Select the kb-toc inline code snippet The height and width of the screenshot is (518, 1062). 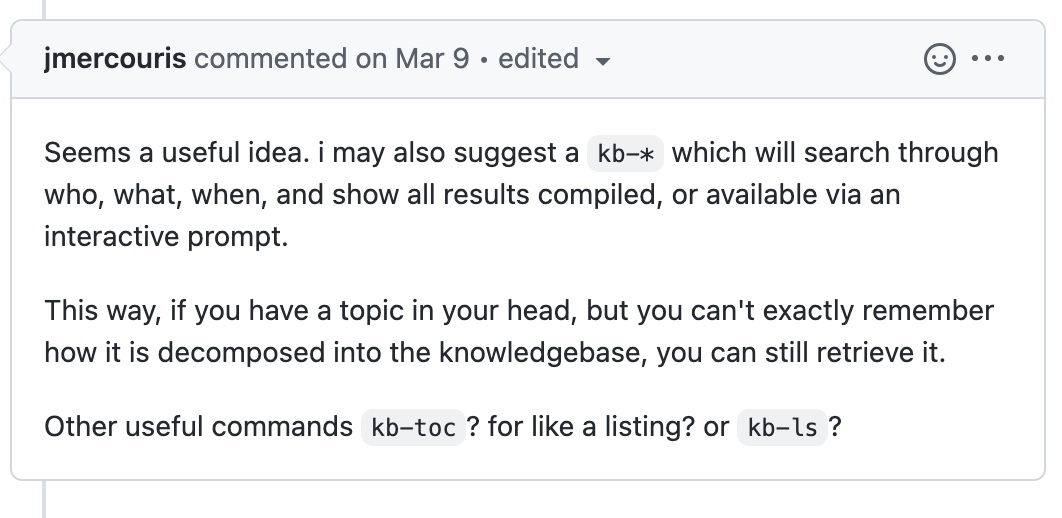click(x=413, y=428)
